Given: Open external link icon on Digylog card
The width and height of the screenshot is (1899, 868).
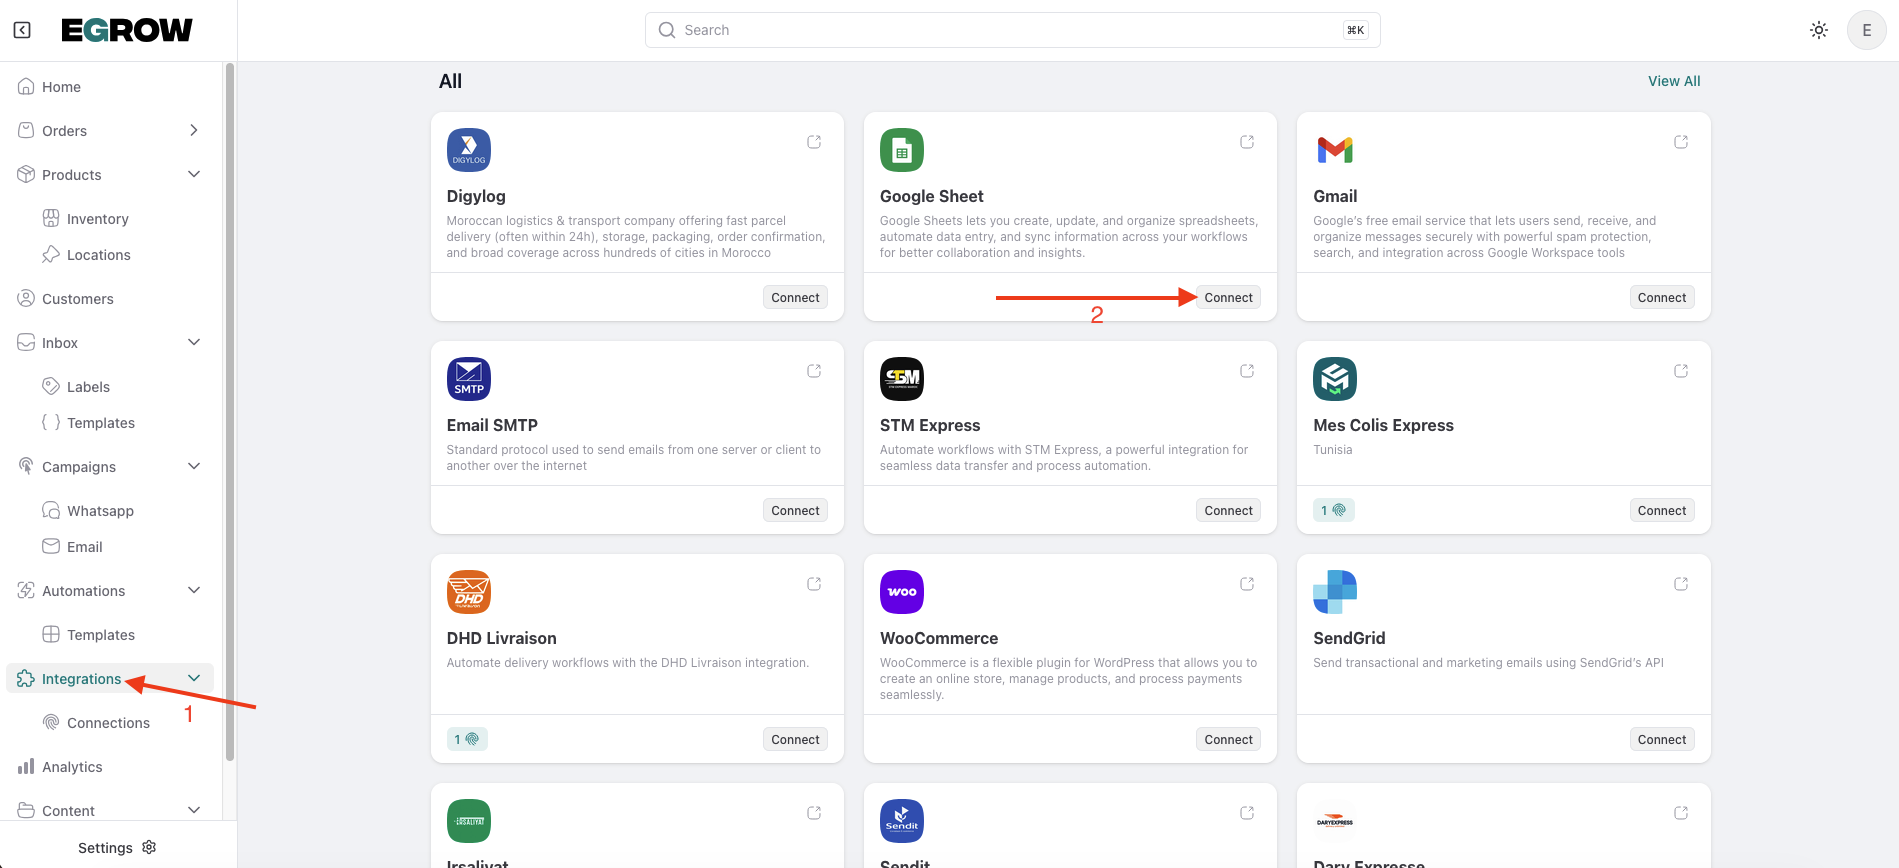Looking at the screenshot, I should pos(814,142).
